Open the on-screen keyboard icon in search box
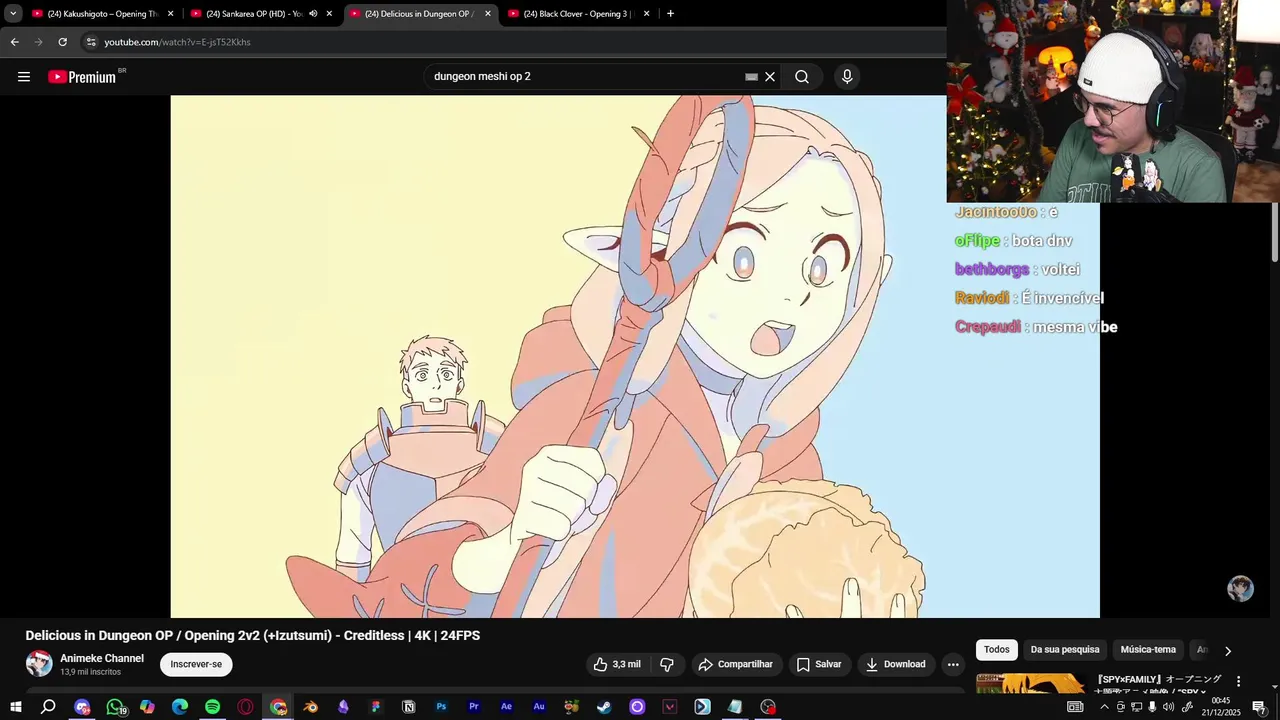The height and width of the screenshot is (720, 1280). click(x=752, y=77)
